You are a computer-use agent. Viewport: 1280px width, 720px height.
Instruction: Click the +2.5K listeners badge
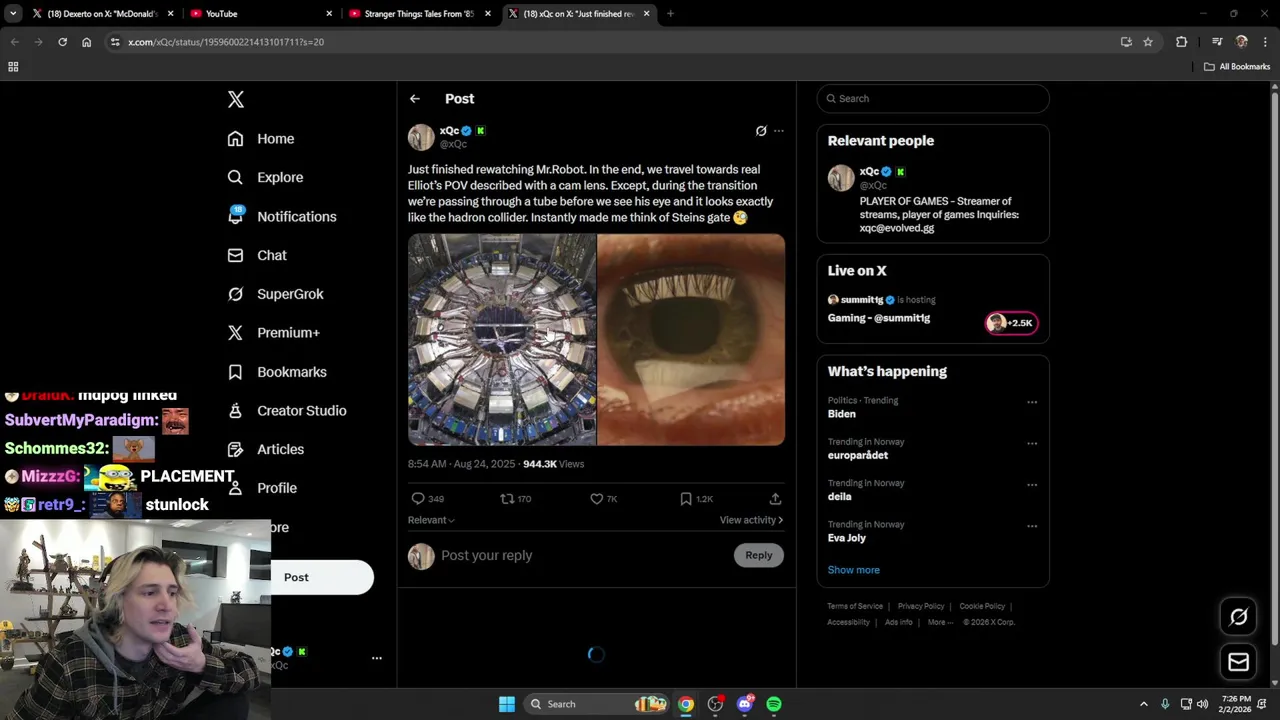pyautogui.click(x=1011, y=322)
